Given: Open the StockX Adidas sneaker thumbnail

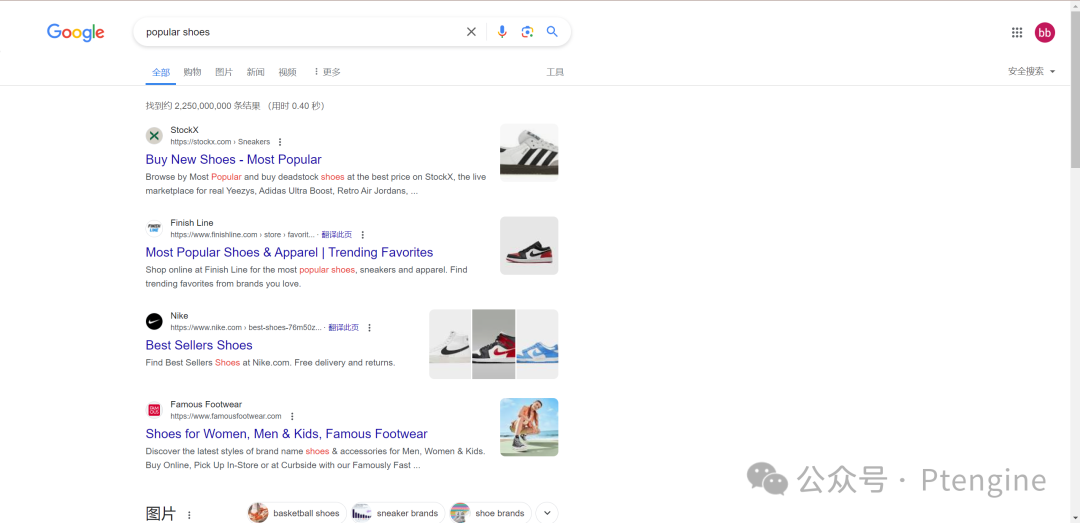Looking at the screenshot, I should (x=529, y=153).
